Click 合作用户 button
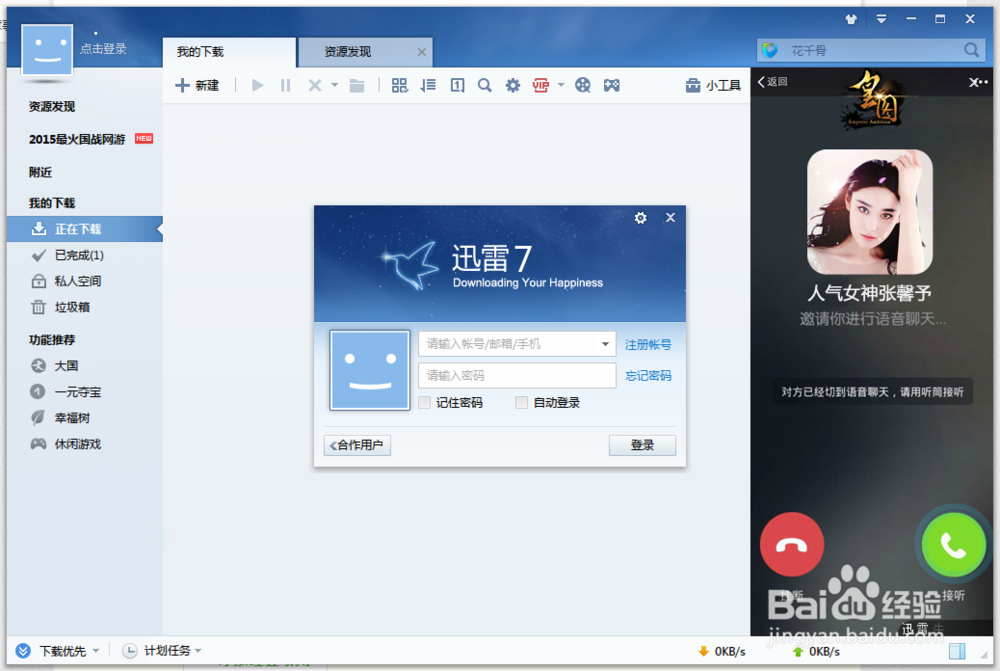The image size is (1000, 671). click(357, 445)
